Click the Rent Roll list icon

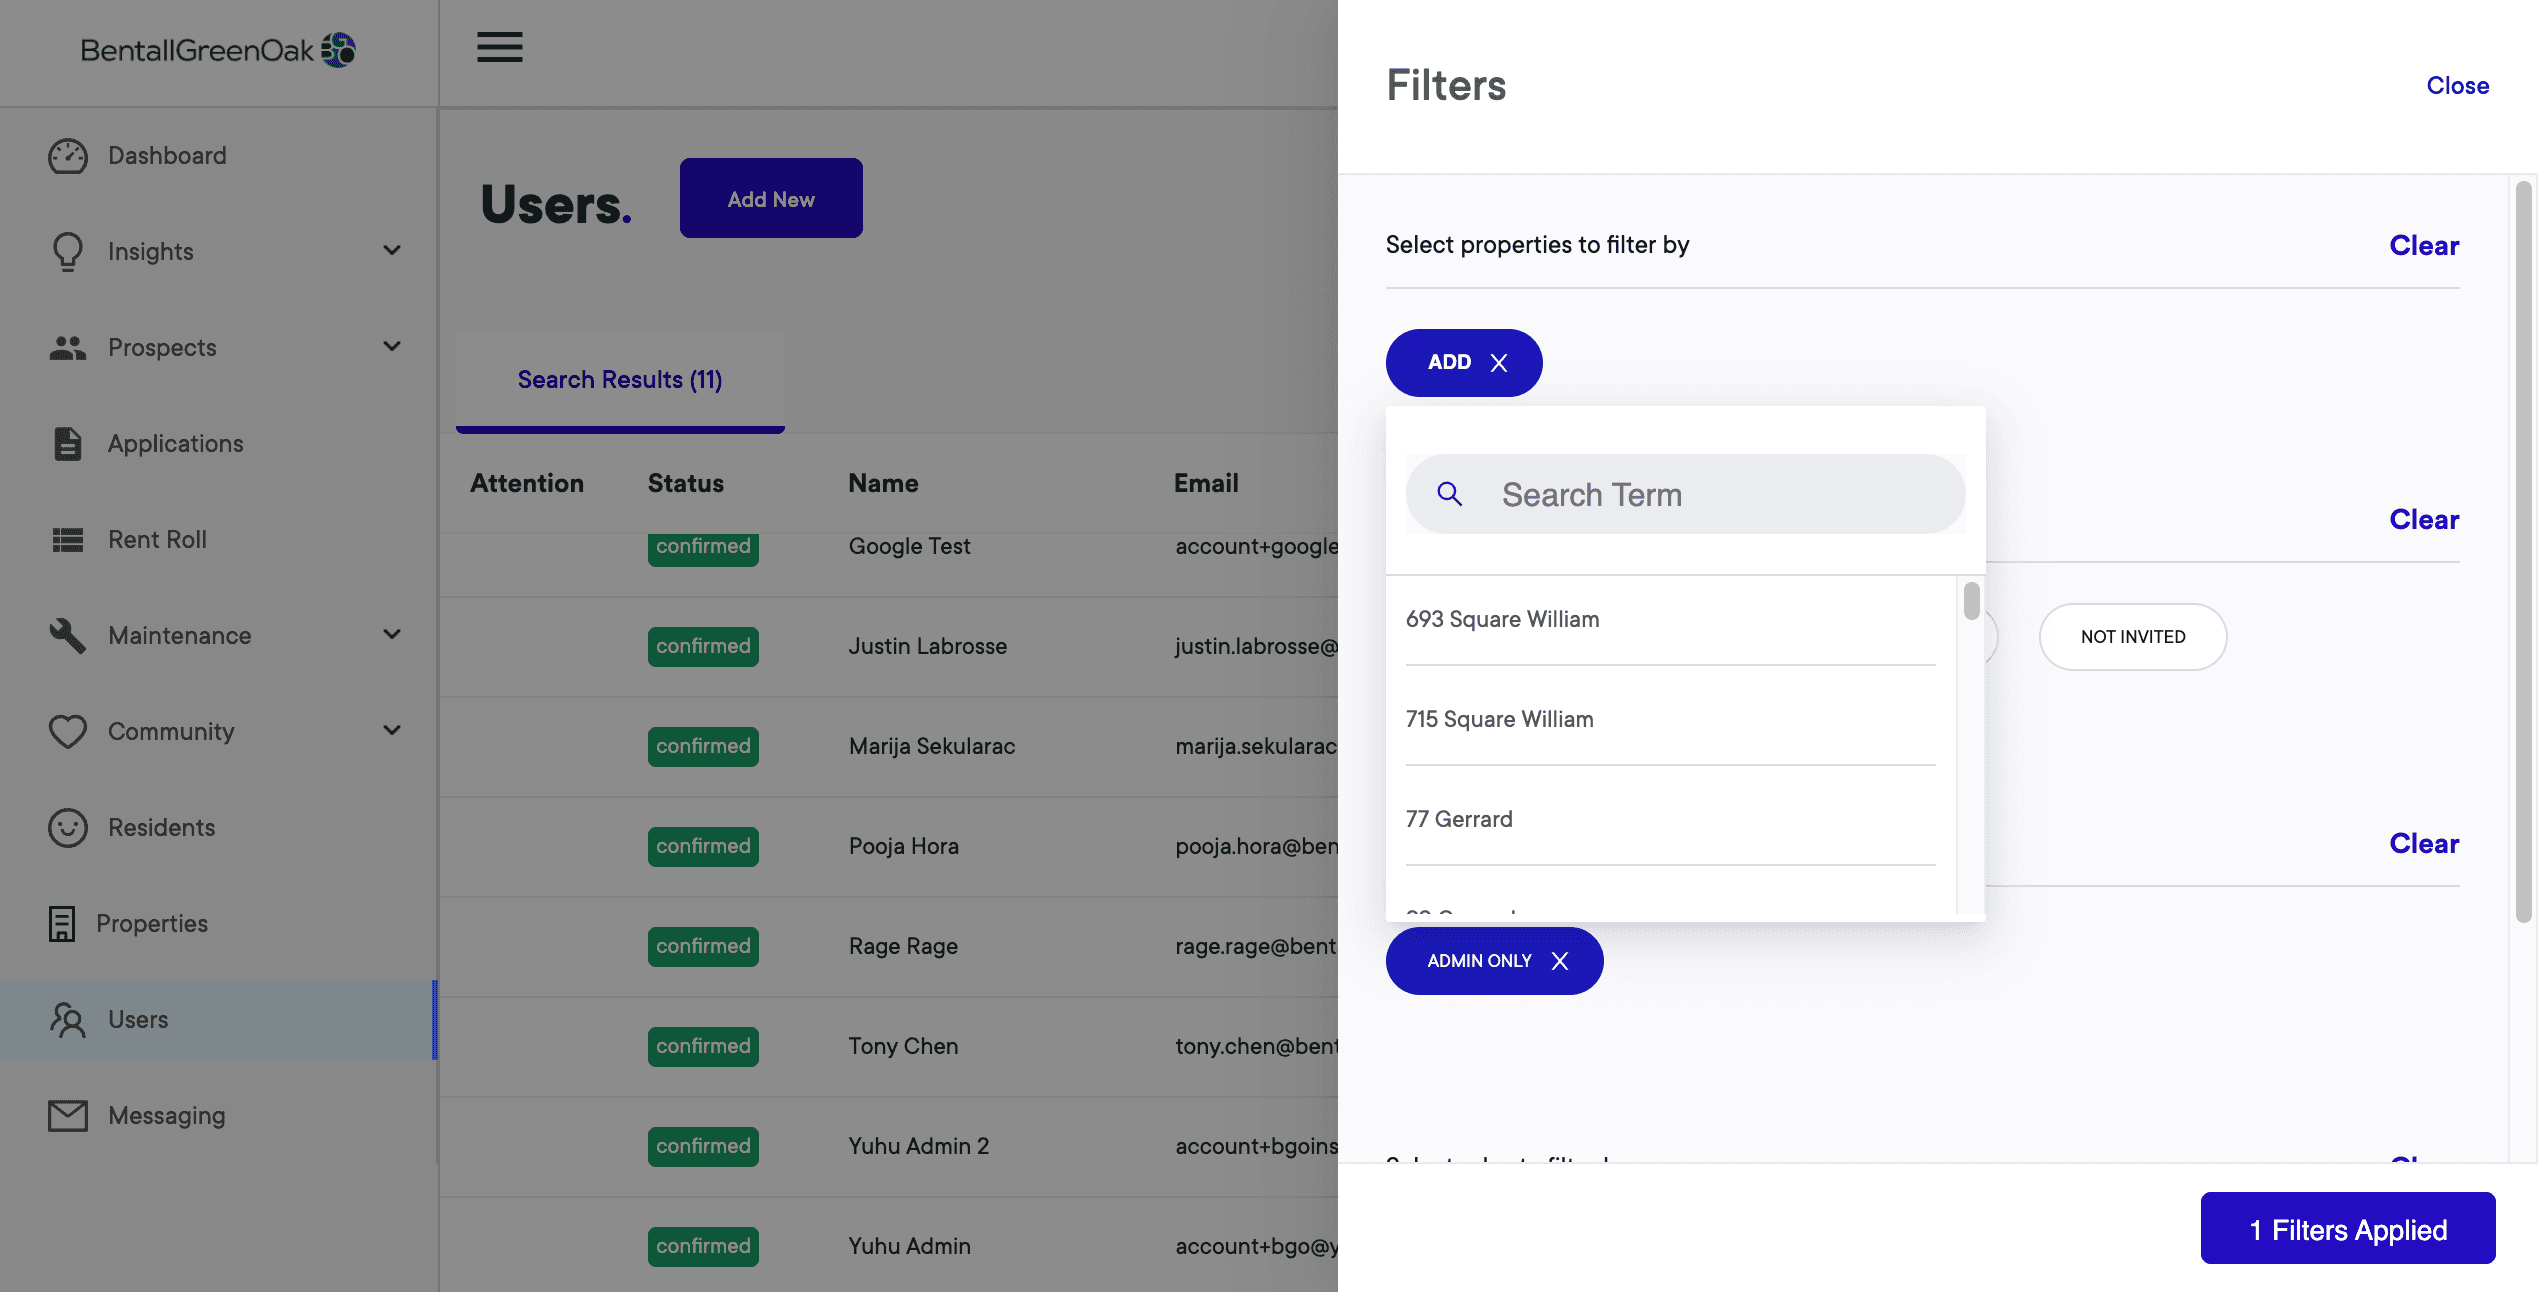(x=68, y=540)
